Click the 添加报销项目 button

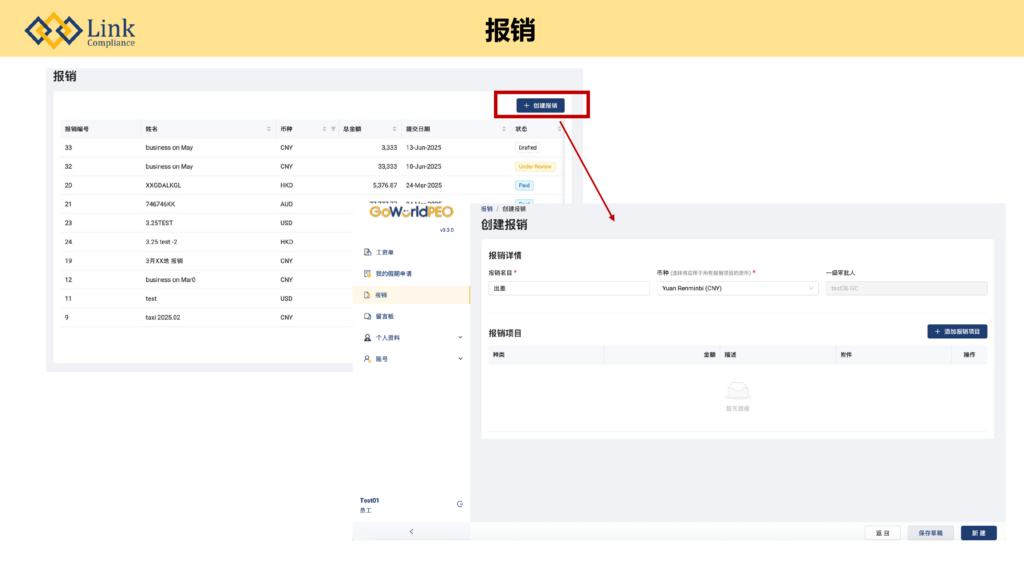(957, 331)
